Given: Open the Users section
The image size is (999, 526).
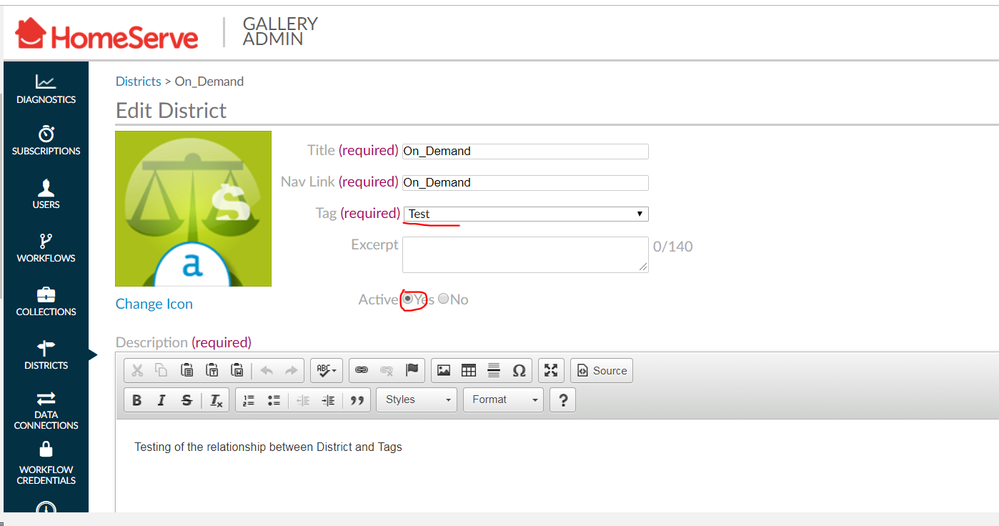Looking at the screenshot, I should pos(46,194).
